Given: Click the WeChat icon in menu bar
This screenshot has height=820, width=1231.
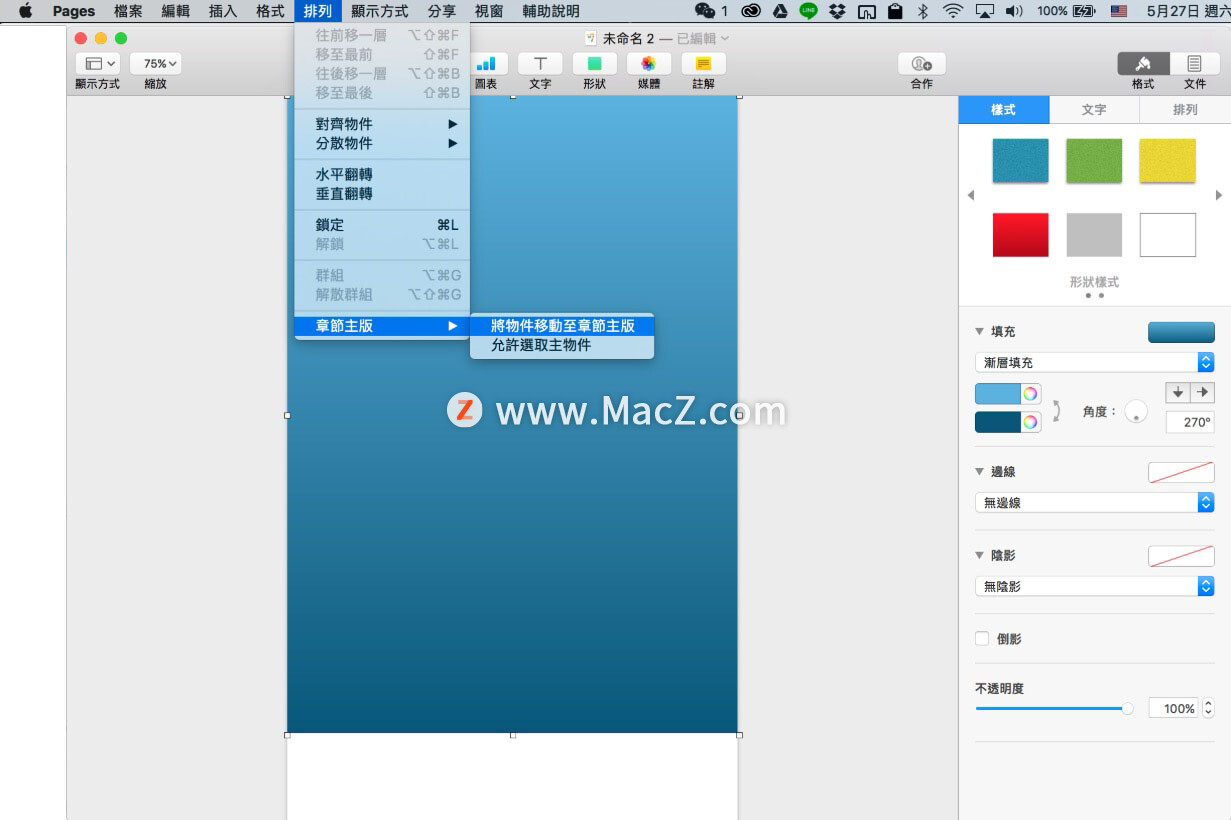Looking at the screenshot, I should [x=705, y=11].
